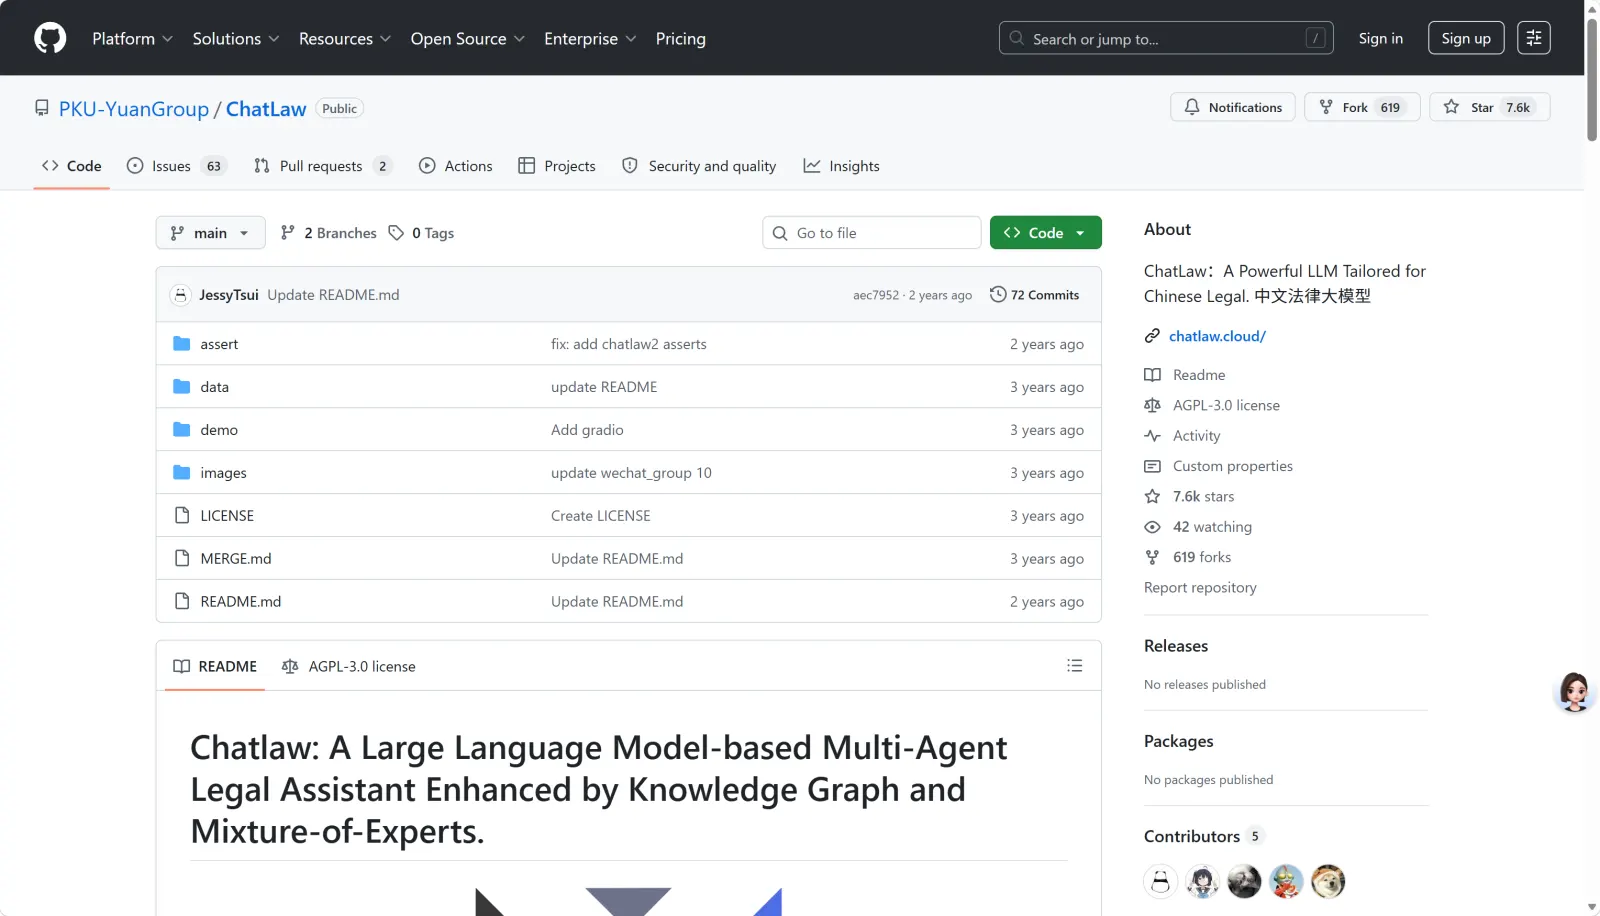Expand the Platform menu
Viewport: 1600px width, 916px height.
tap(132, 38)
